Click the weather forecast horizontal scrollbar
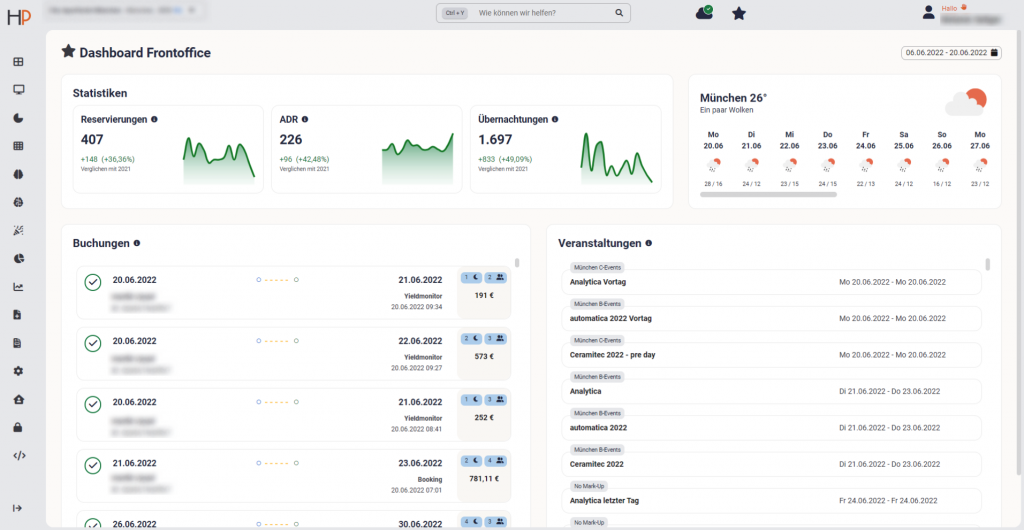The height and width of the screenshot is (530, 1024). click(768, 194)
